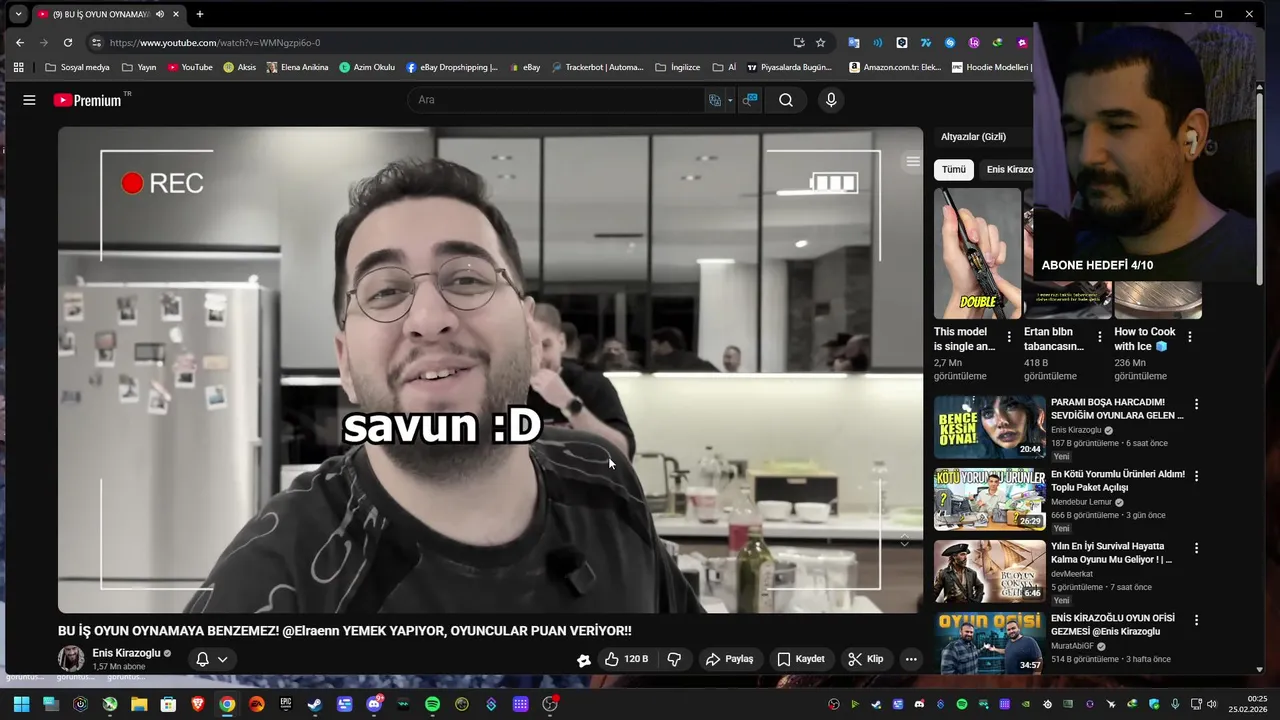Open the site info icon in the address bar
The height and width of the screenshot is (720, 1280).
96,42
